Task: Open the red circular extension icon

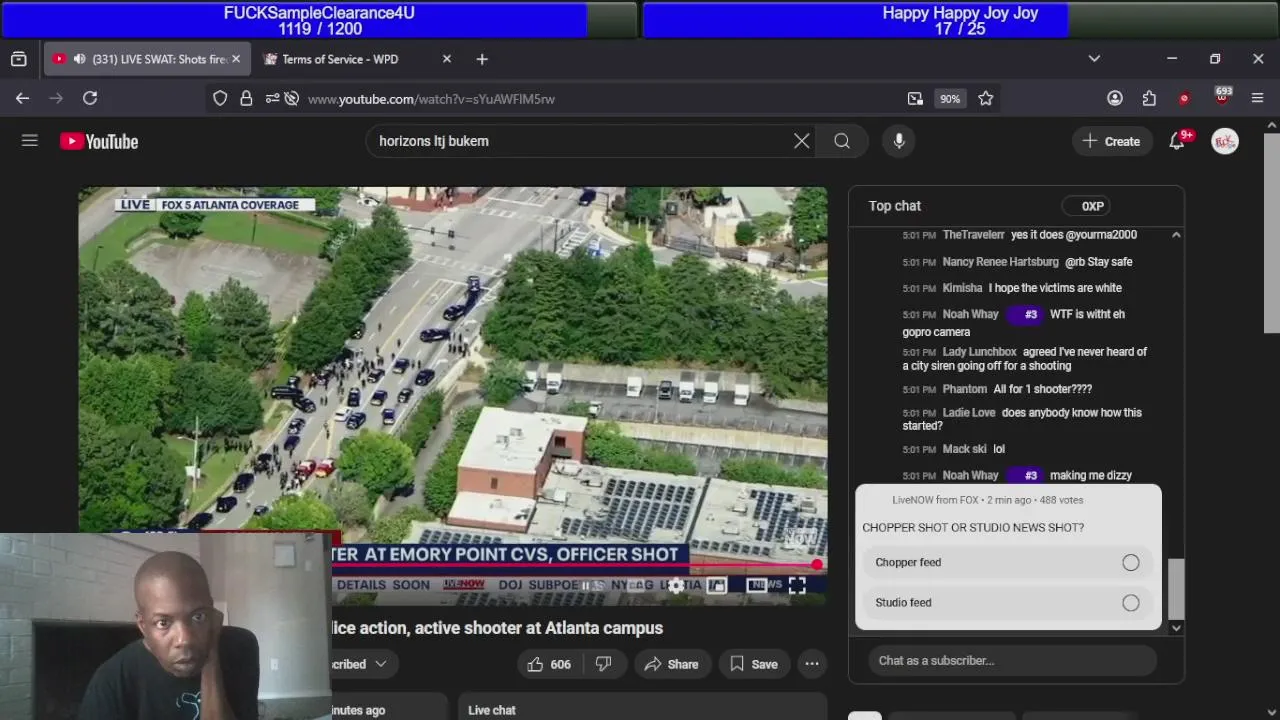Action: [1185, 98]
